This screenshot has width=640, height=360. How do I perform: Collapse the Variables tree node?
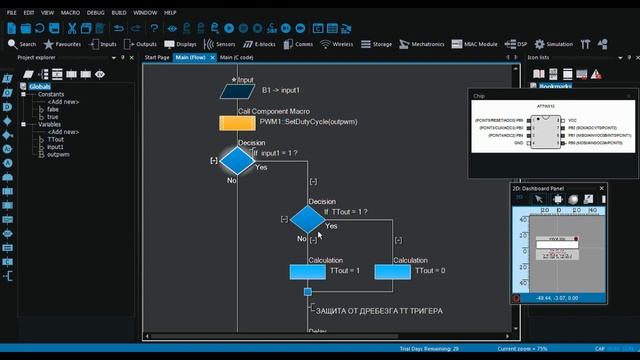(24, 124)
